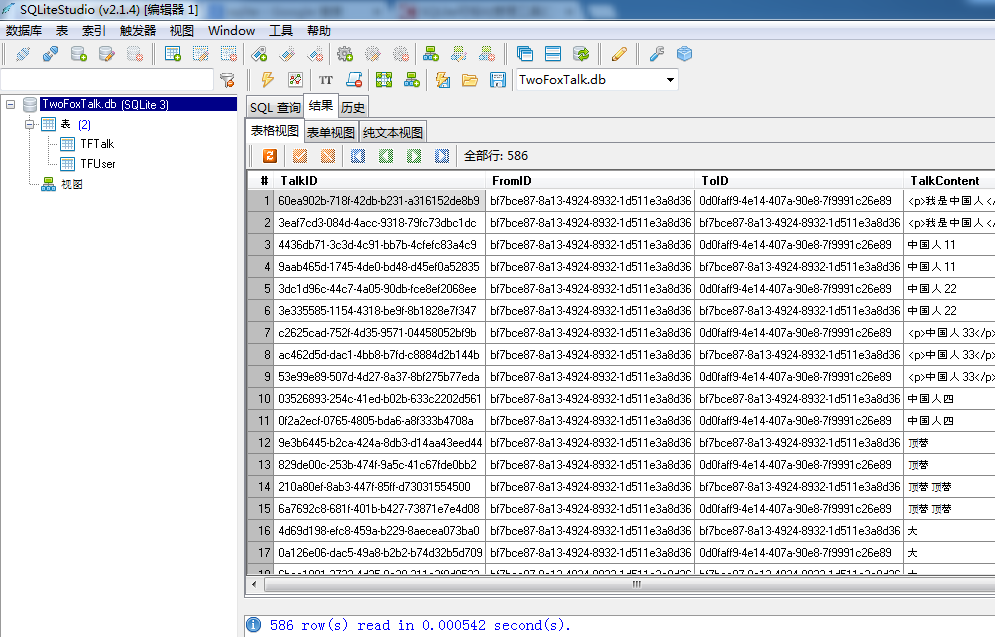
Task: Switch to the 表单视图 tab
Action: [x=331, y=133]
